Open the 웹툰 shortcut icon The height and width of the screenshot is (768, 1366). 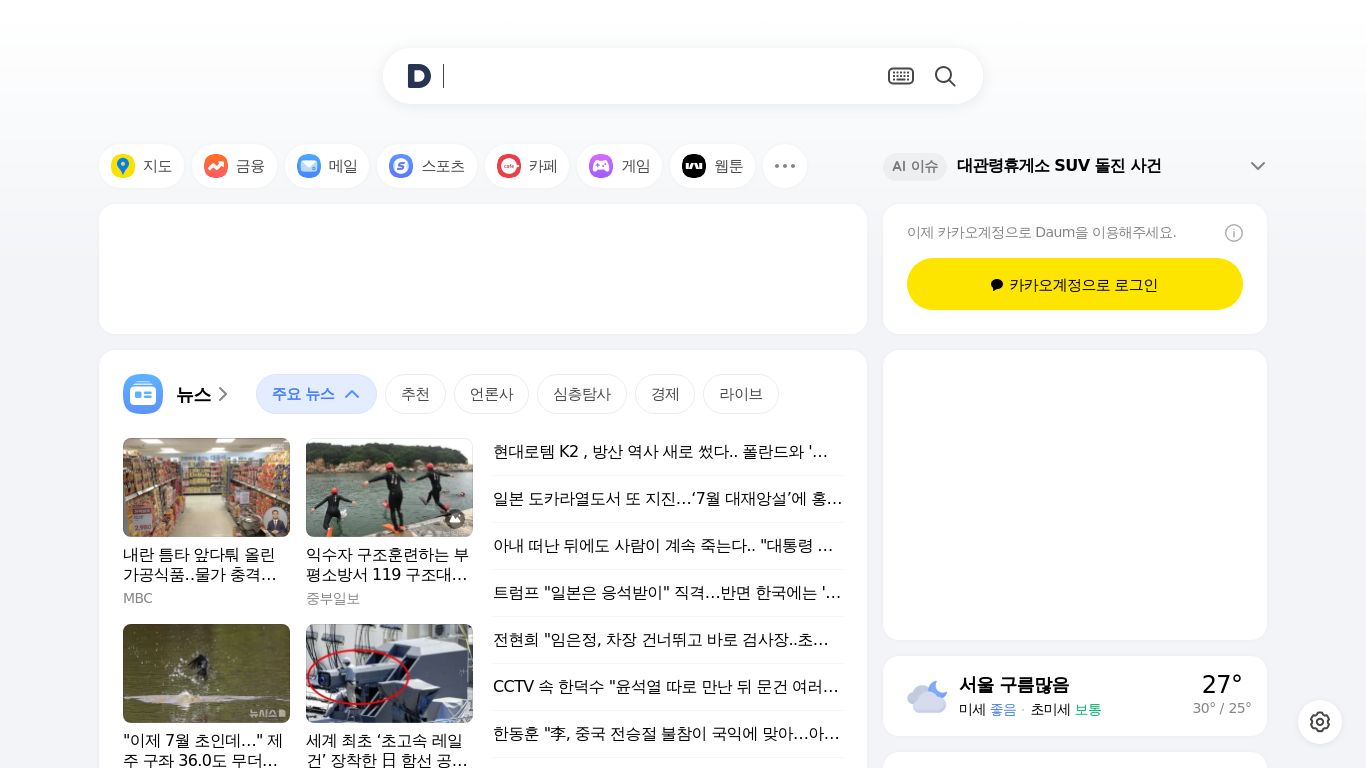(x=694, y=166)
